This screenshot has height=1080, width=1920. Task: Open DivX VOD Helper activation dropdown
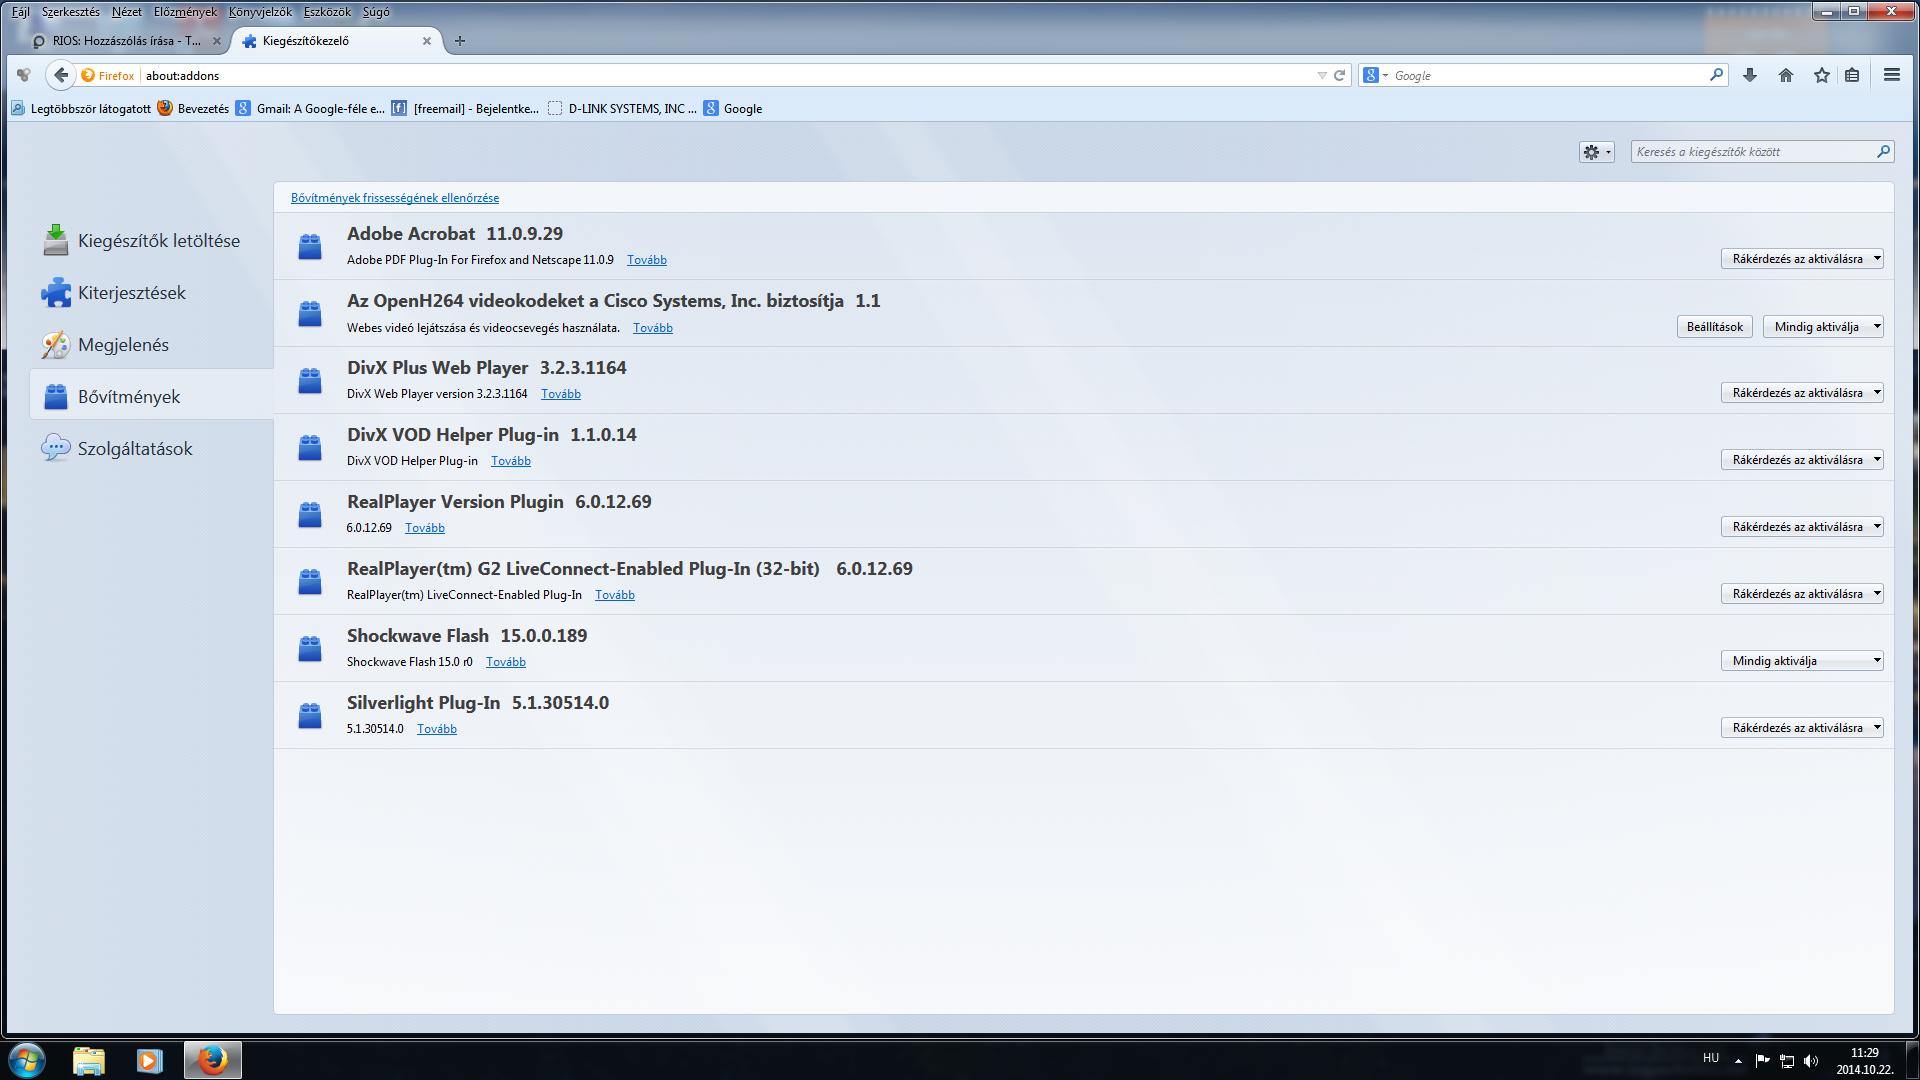coord(1802,460)
